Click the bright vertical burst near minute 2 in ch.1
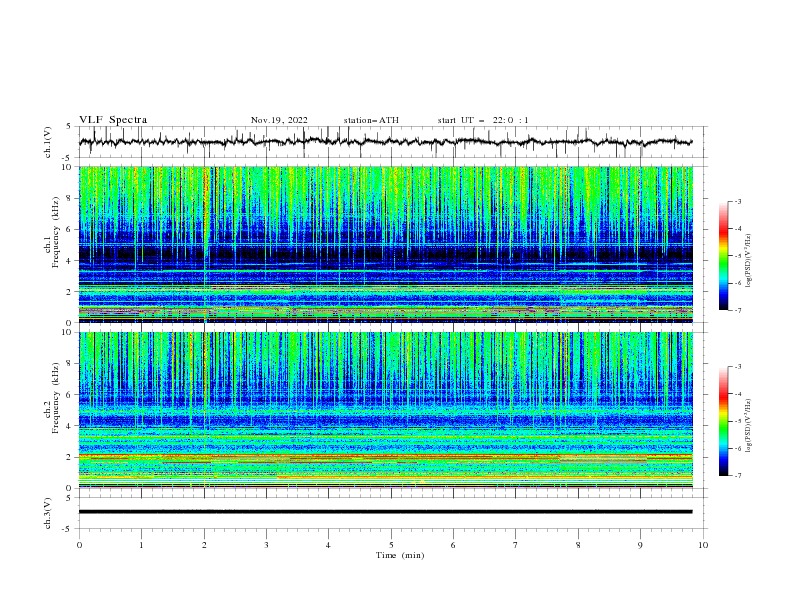This screenshot has width=792, height=612. [206, 212]
